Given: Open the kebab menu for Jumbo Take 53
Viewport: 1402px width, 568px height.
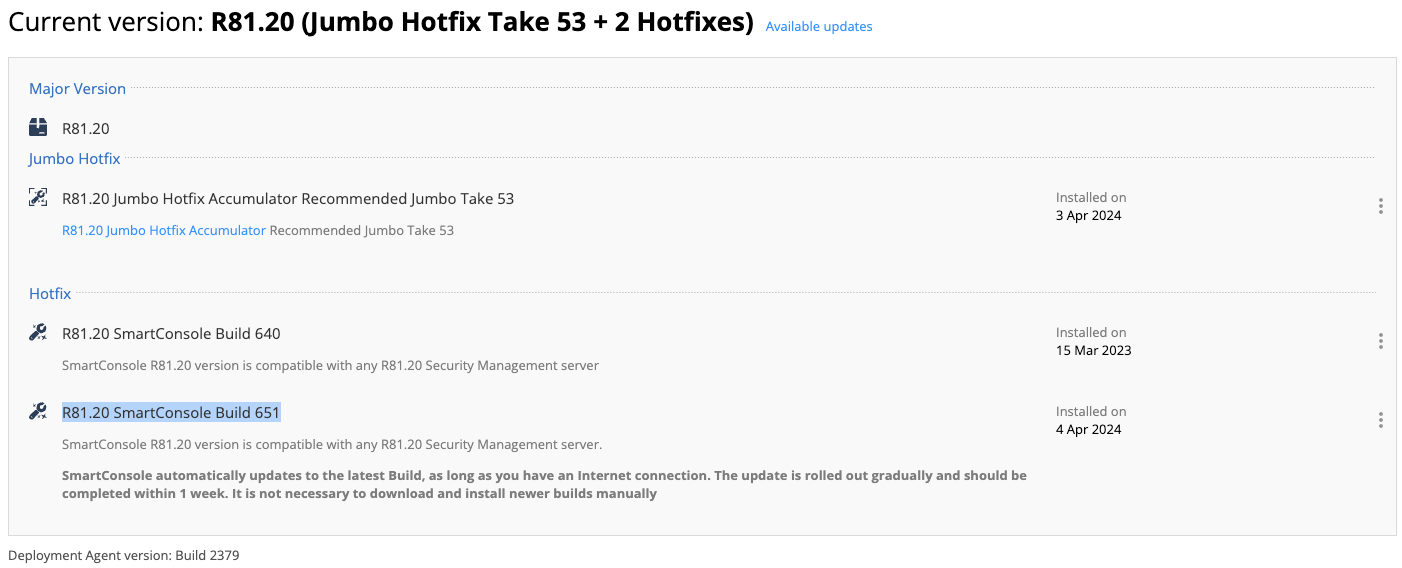Looking at the screenshot, I should [1380, 206].
